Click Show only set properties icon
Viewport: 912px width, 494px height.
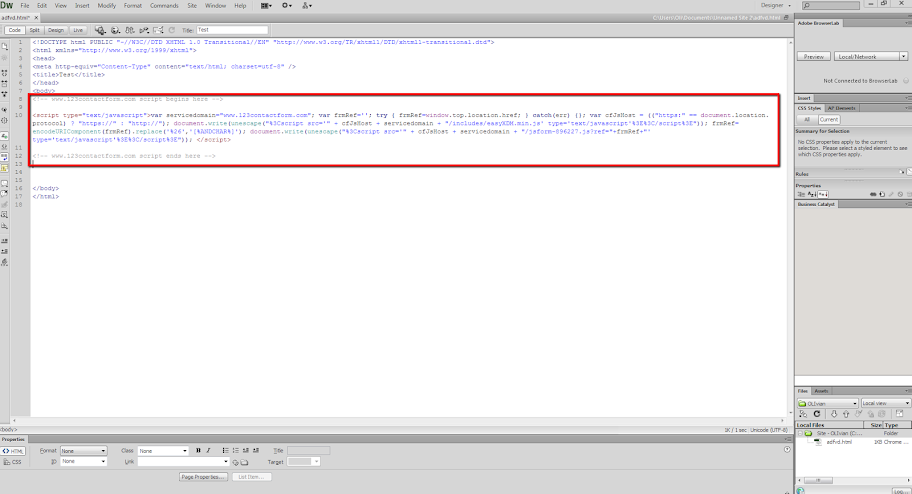823,194
